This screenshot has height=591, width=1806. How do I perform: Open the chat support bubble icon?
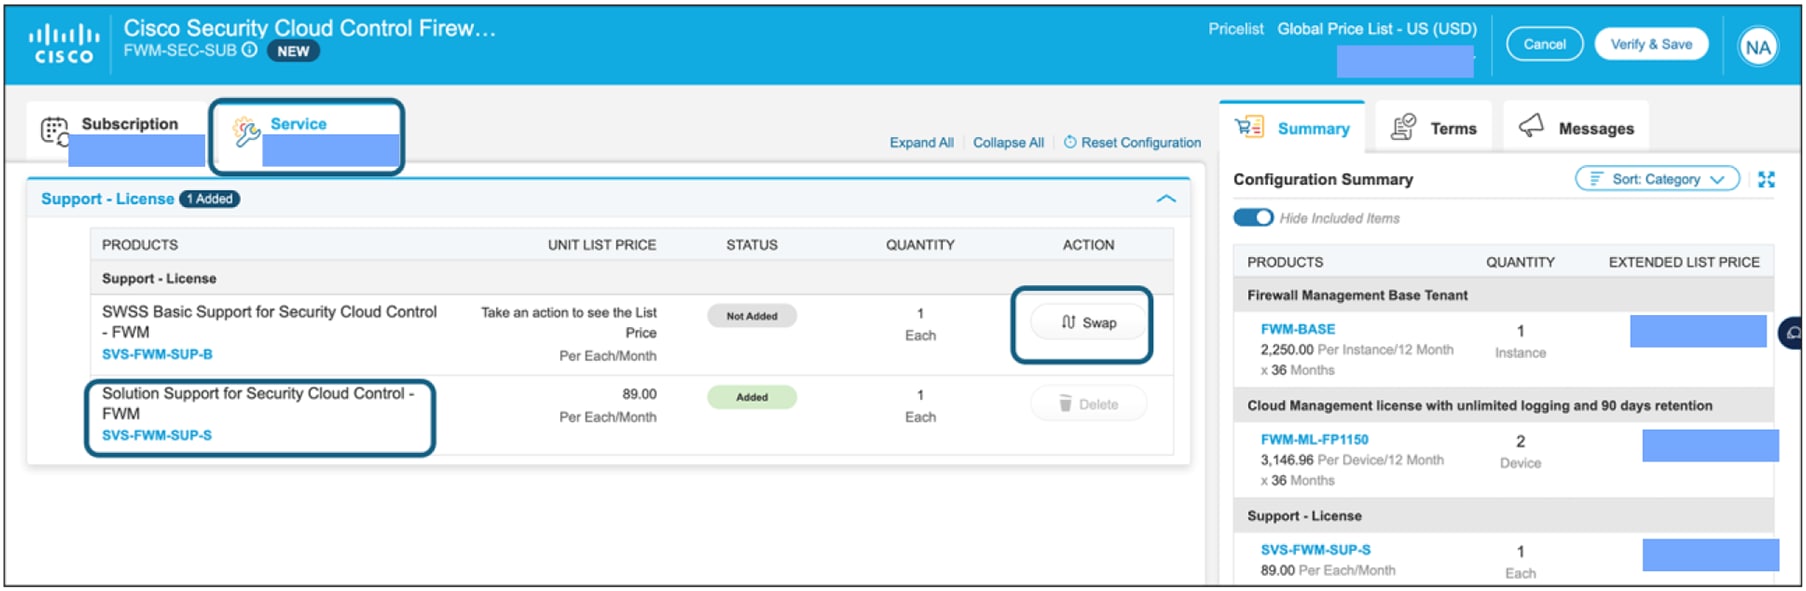[x=1792, y=332]
